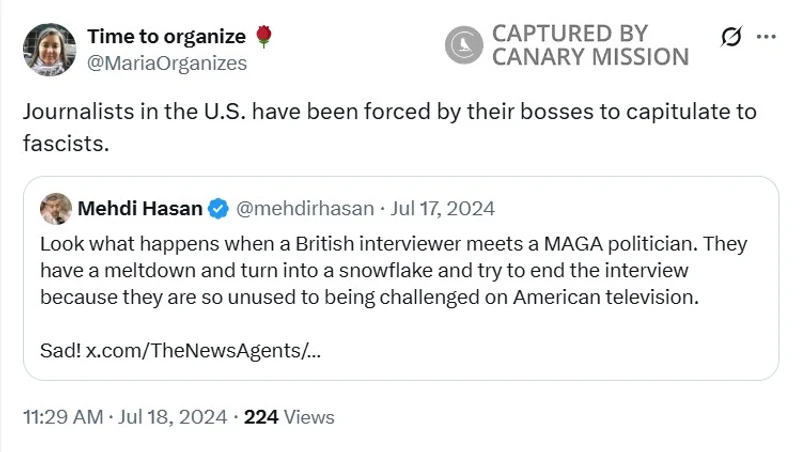Open Mehdi Hasan's small avatar
This screenshot has height=452, width=800.
click(56, 209)
